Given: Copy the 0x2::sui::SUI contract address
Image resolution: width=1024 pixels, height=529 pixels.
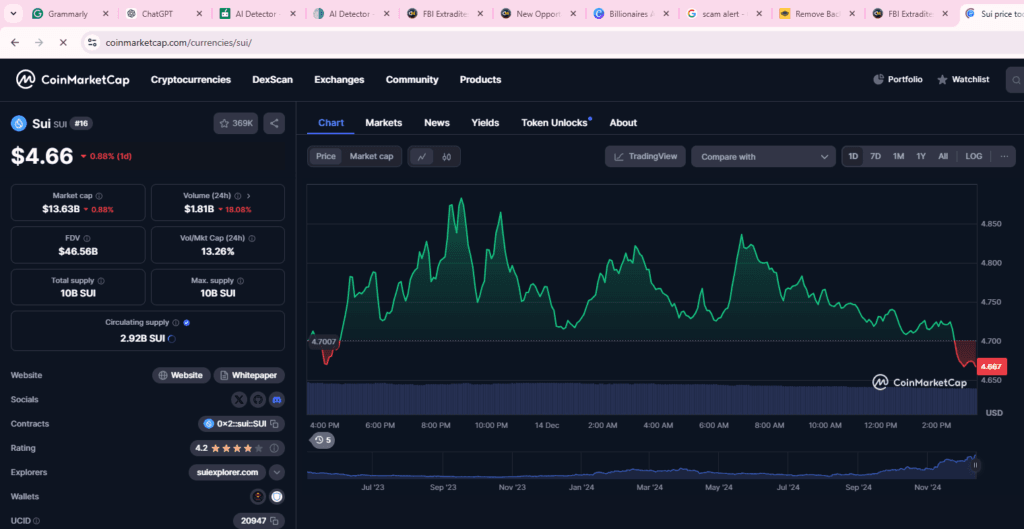Looking at the screenshot, I should [275, 424].
